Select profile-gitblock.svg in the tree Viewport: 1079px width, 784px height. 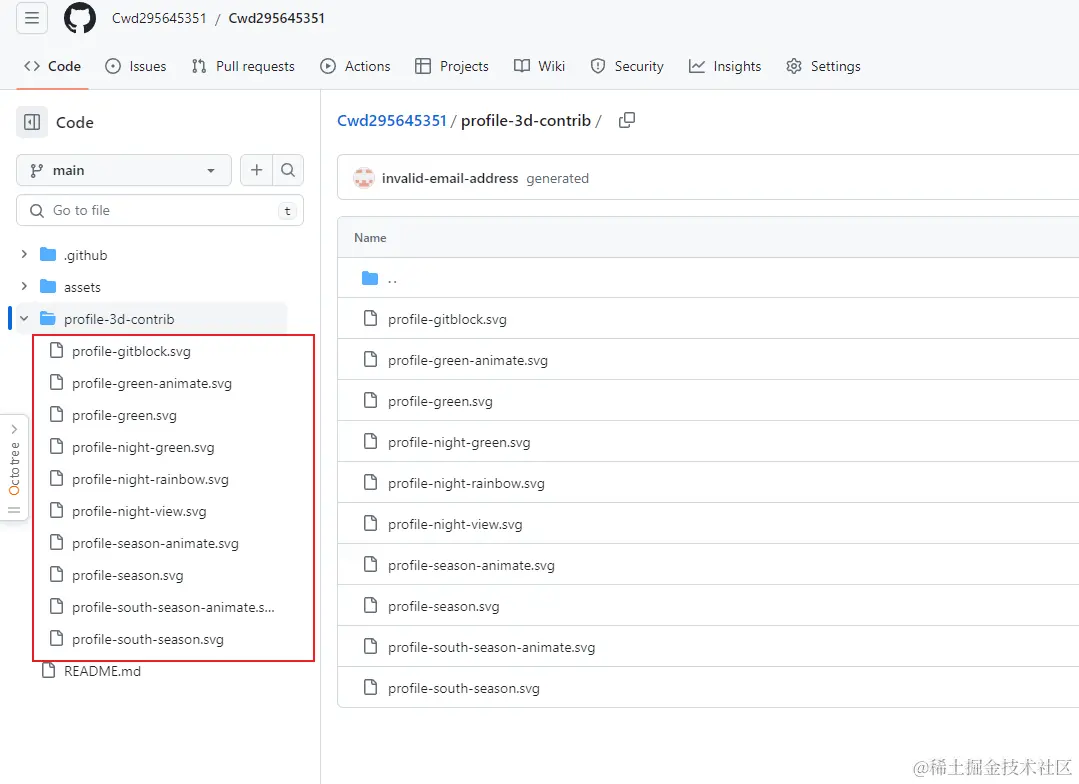(131, 351)
